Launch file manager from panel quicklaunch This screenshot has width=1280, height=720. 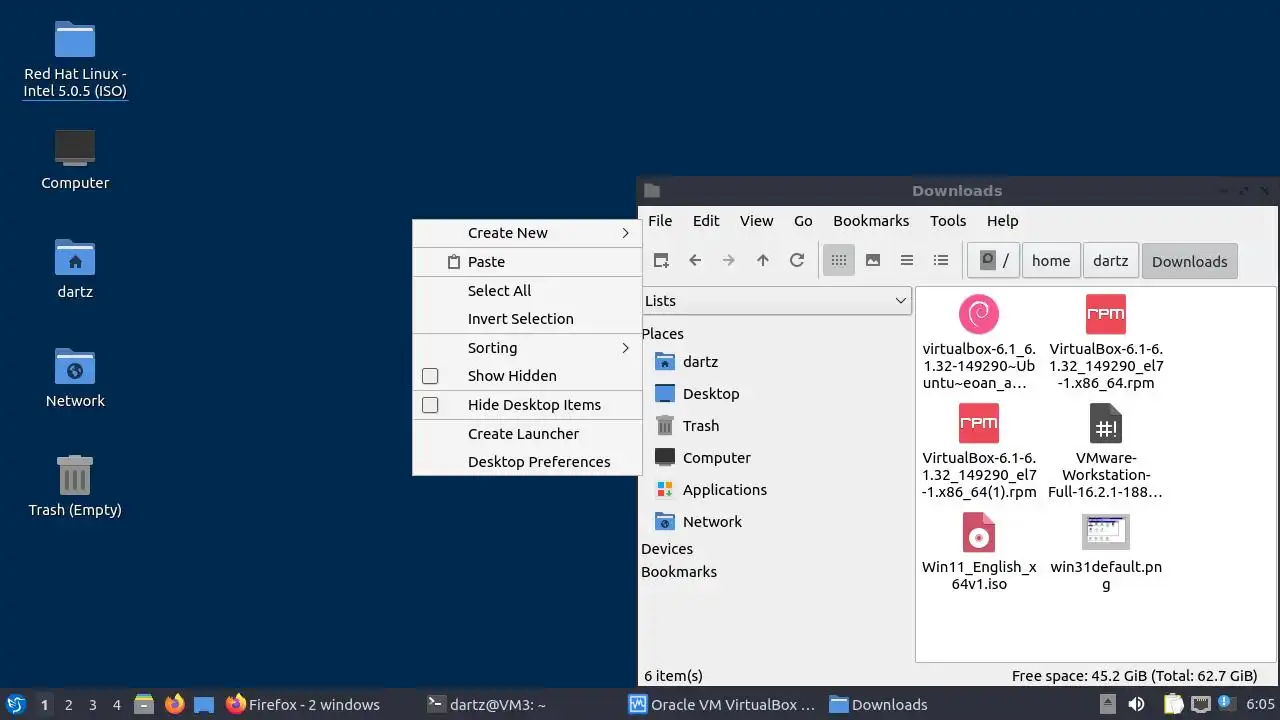144,704
